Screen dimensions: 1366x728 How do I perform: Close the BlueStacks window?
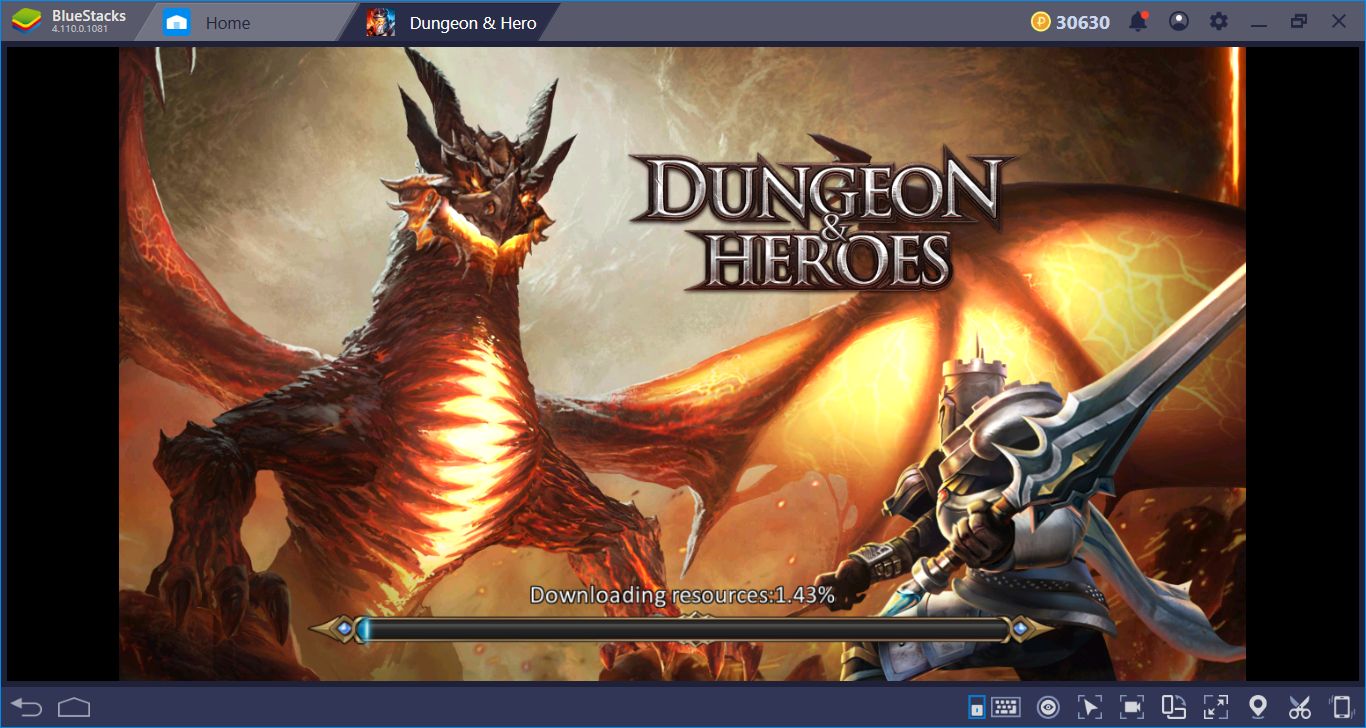[1339, 21]
